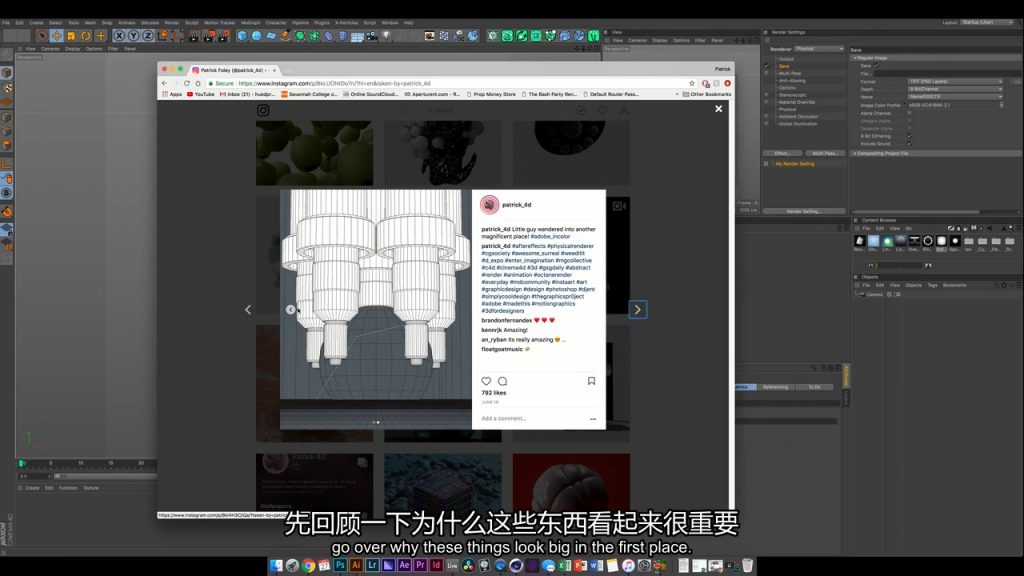The image size is (1024, 576).
Task: Open the Renderer dropdown set to Physical
Action: 819,49
